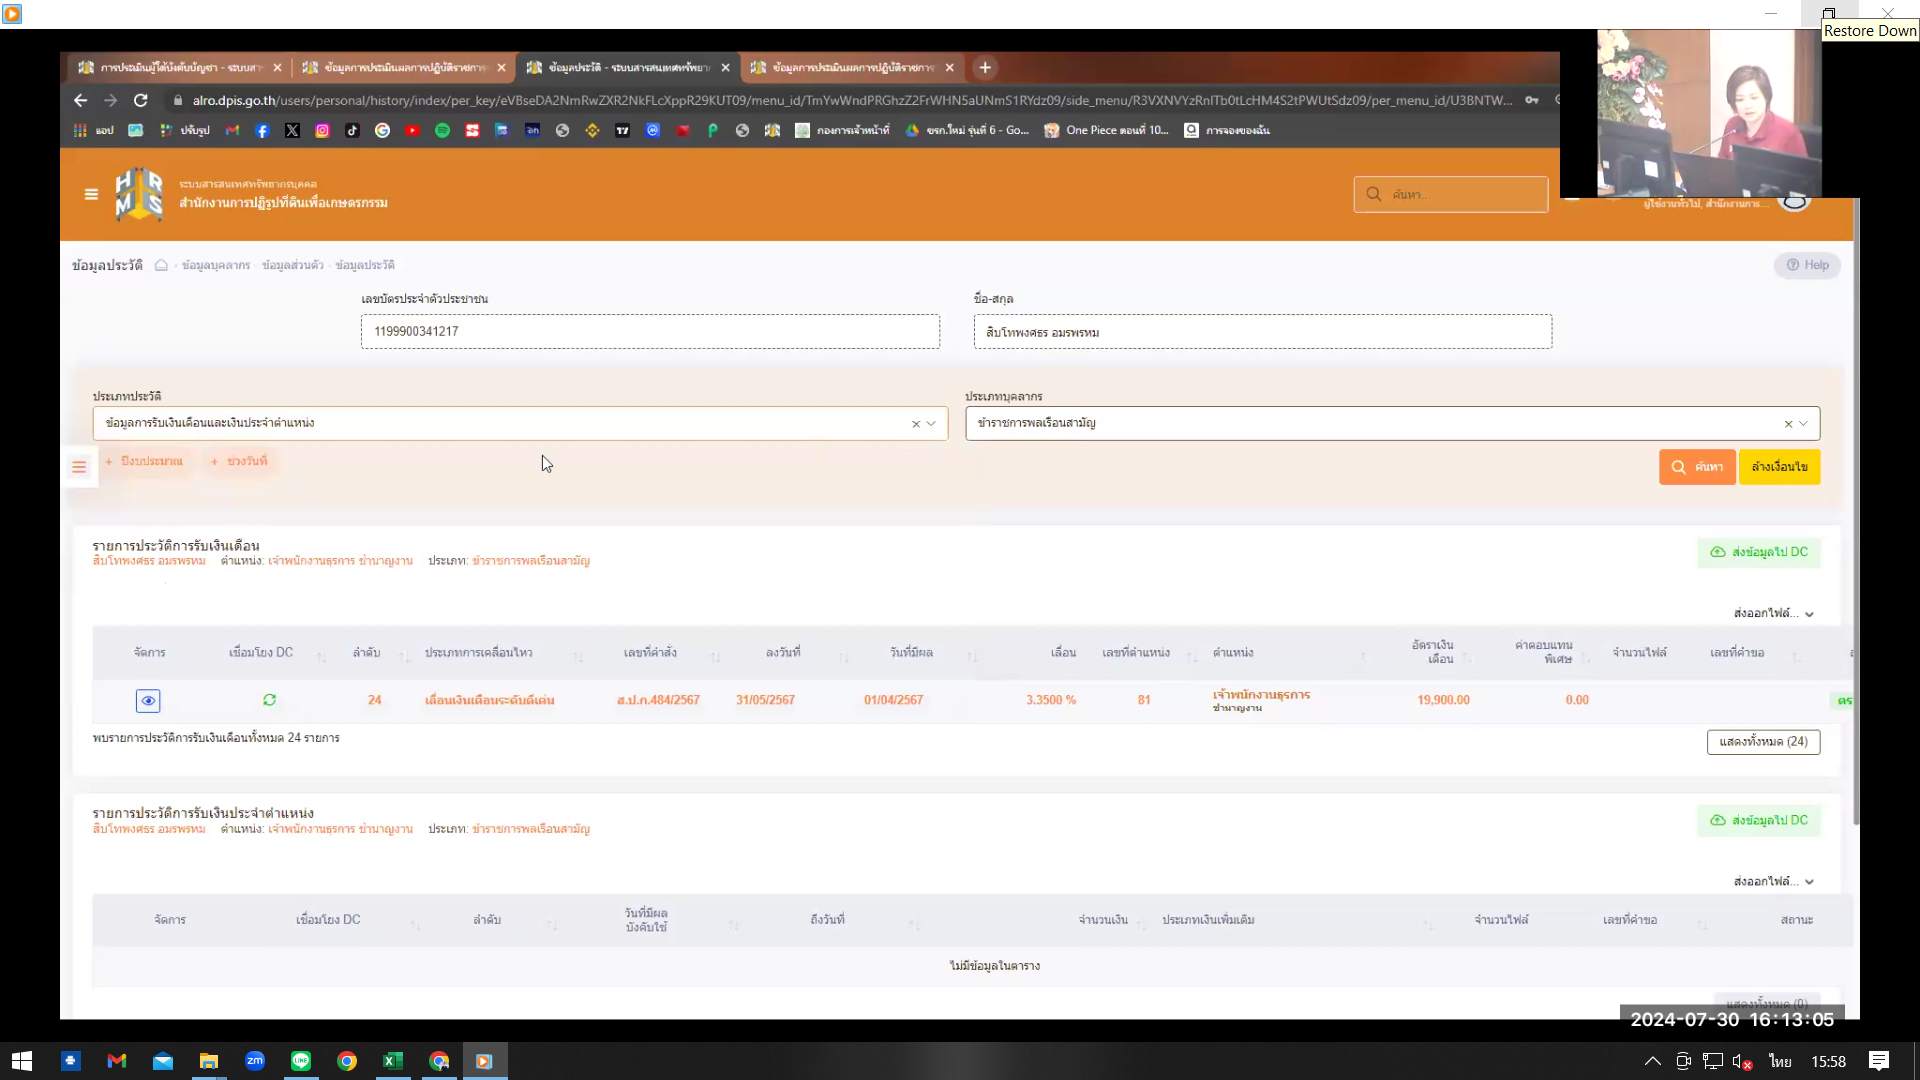This screenshot has width=1920, height=1080.
Task: Click the orange side menu icon beside ปีงบประมาณ
Action: 79,467
